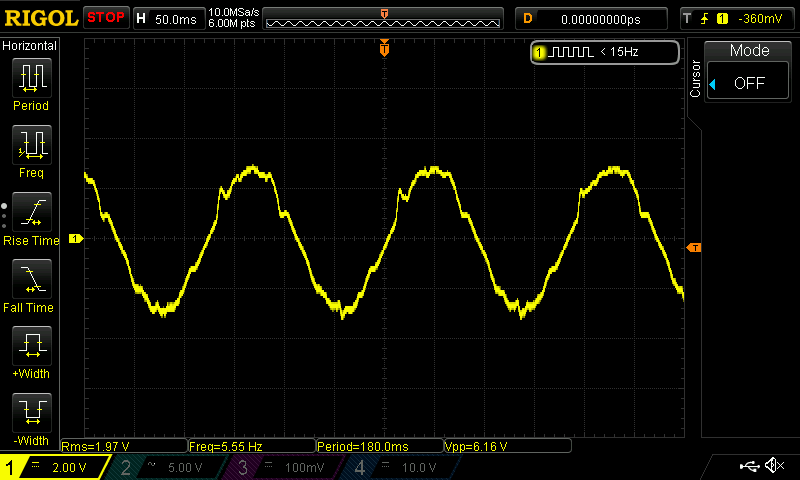Click the trigger rising edge icon
The image size is (800, 480).
click(x=705, y=19)
